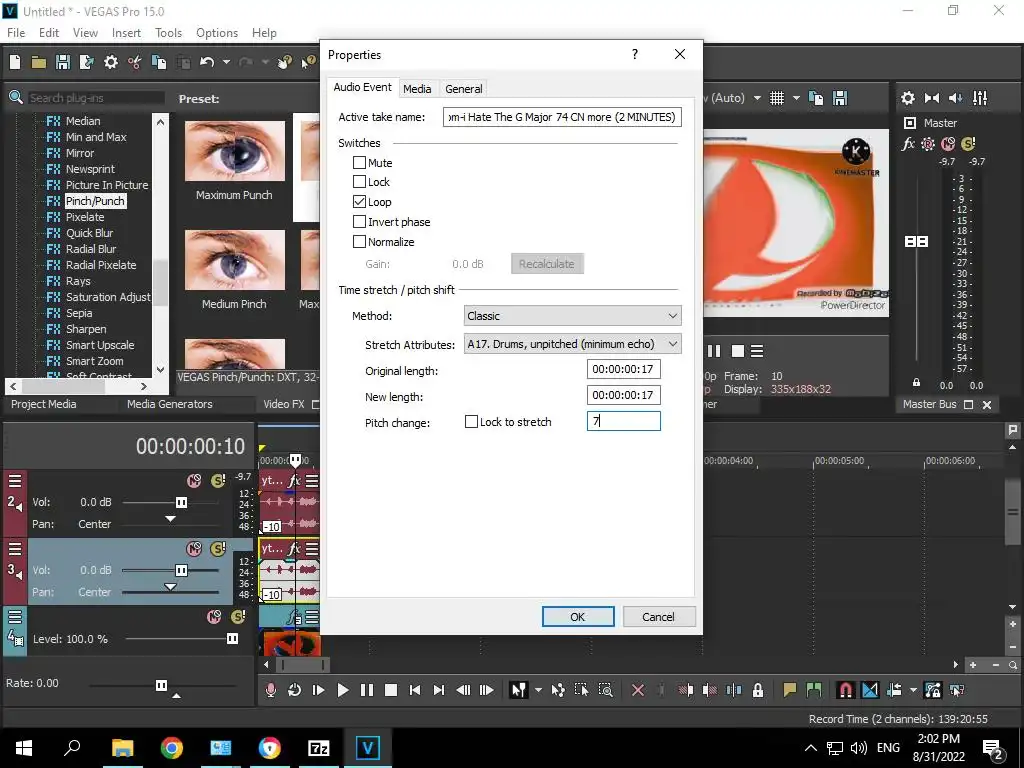
Task: Click the Dim Output speaker icon
Action: [955, 98]
